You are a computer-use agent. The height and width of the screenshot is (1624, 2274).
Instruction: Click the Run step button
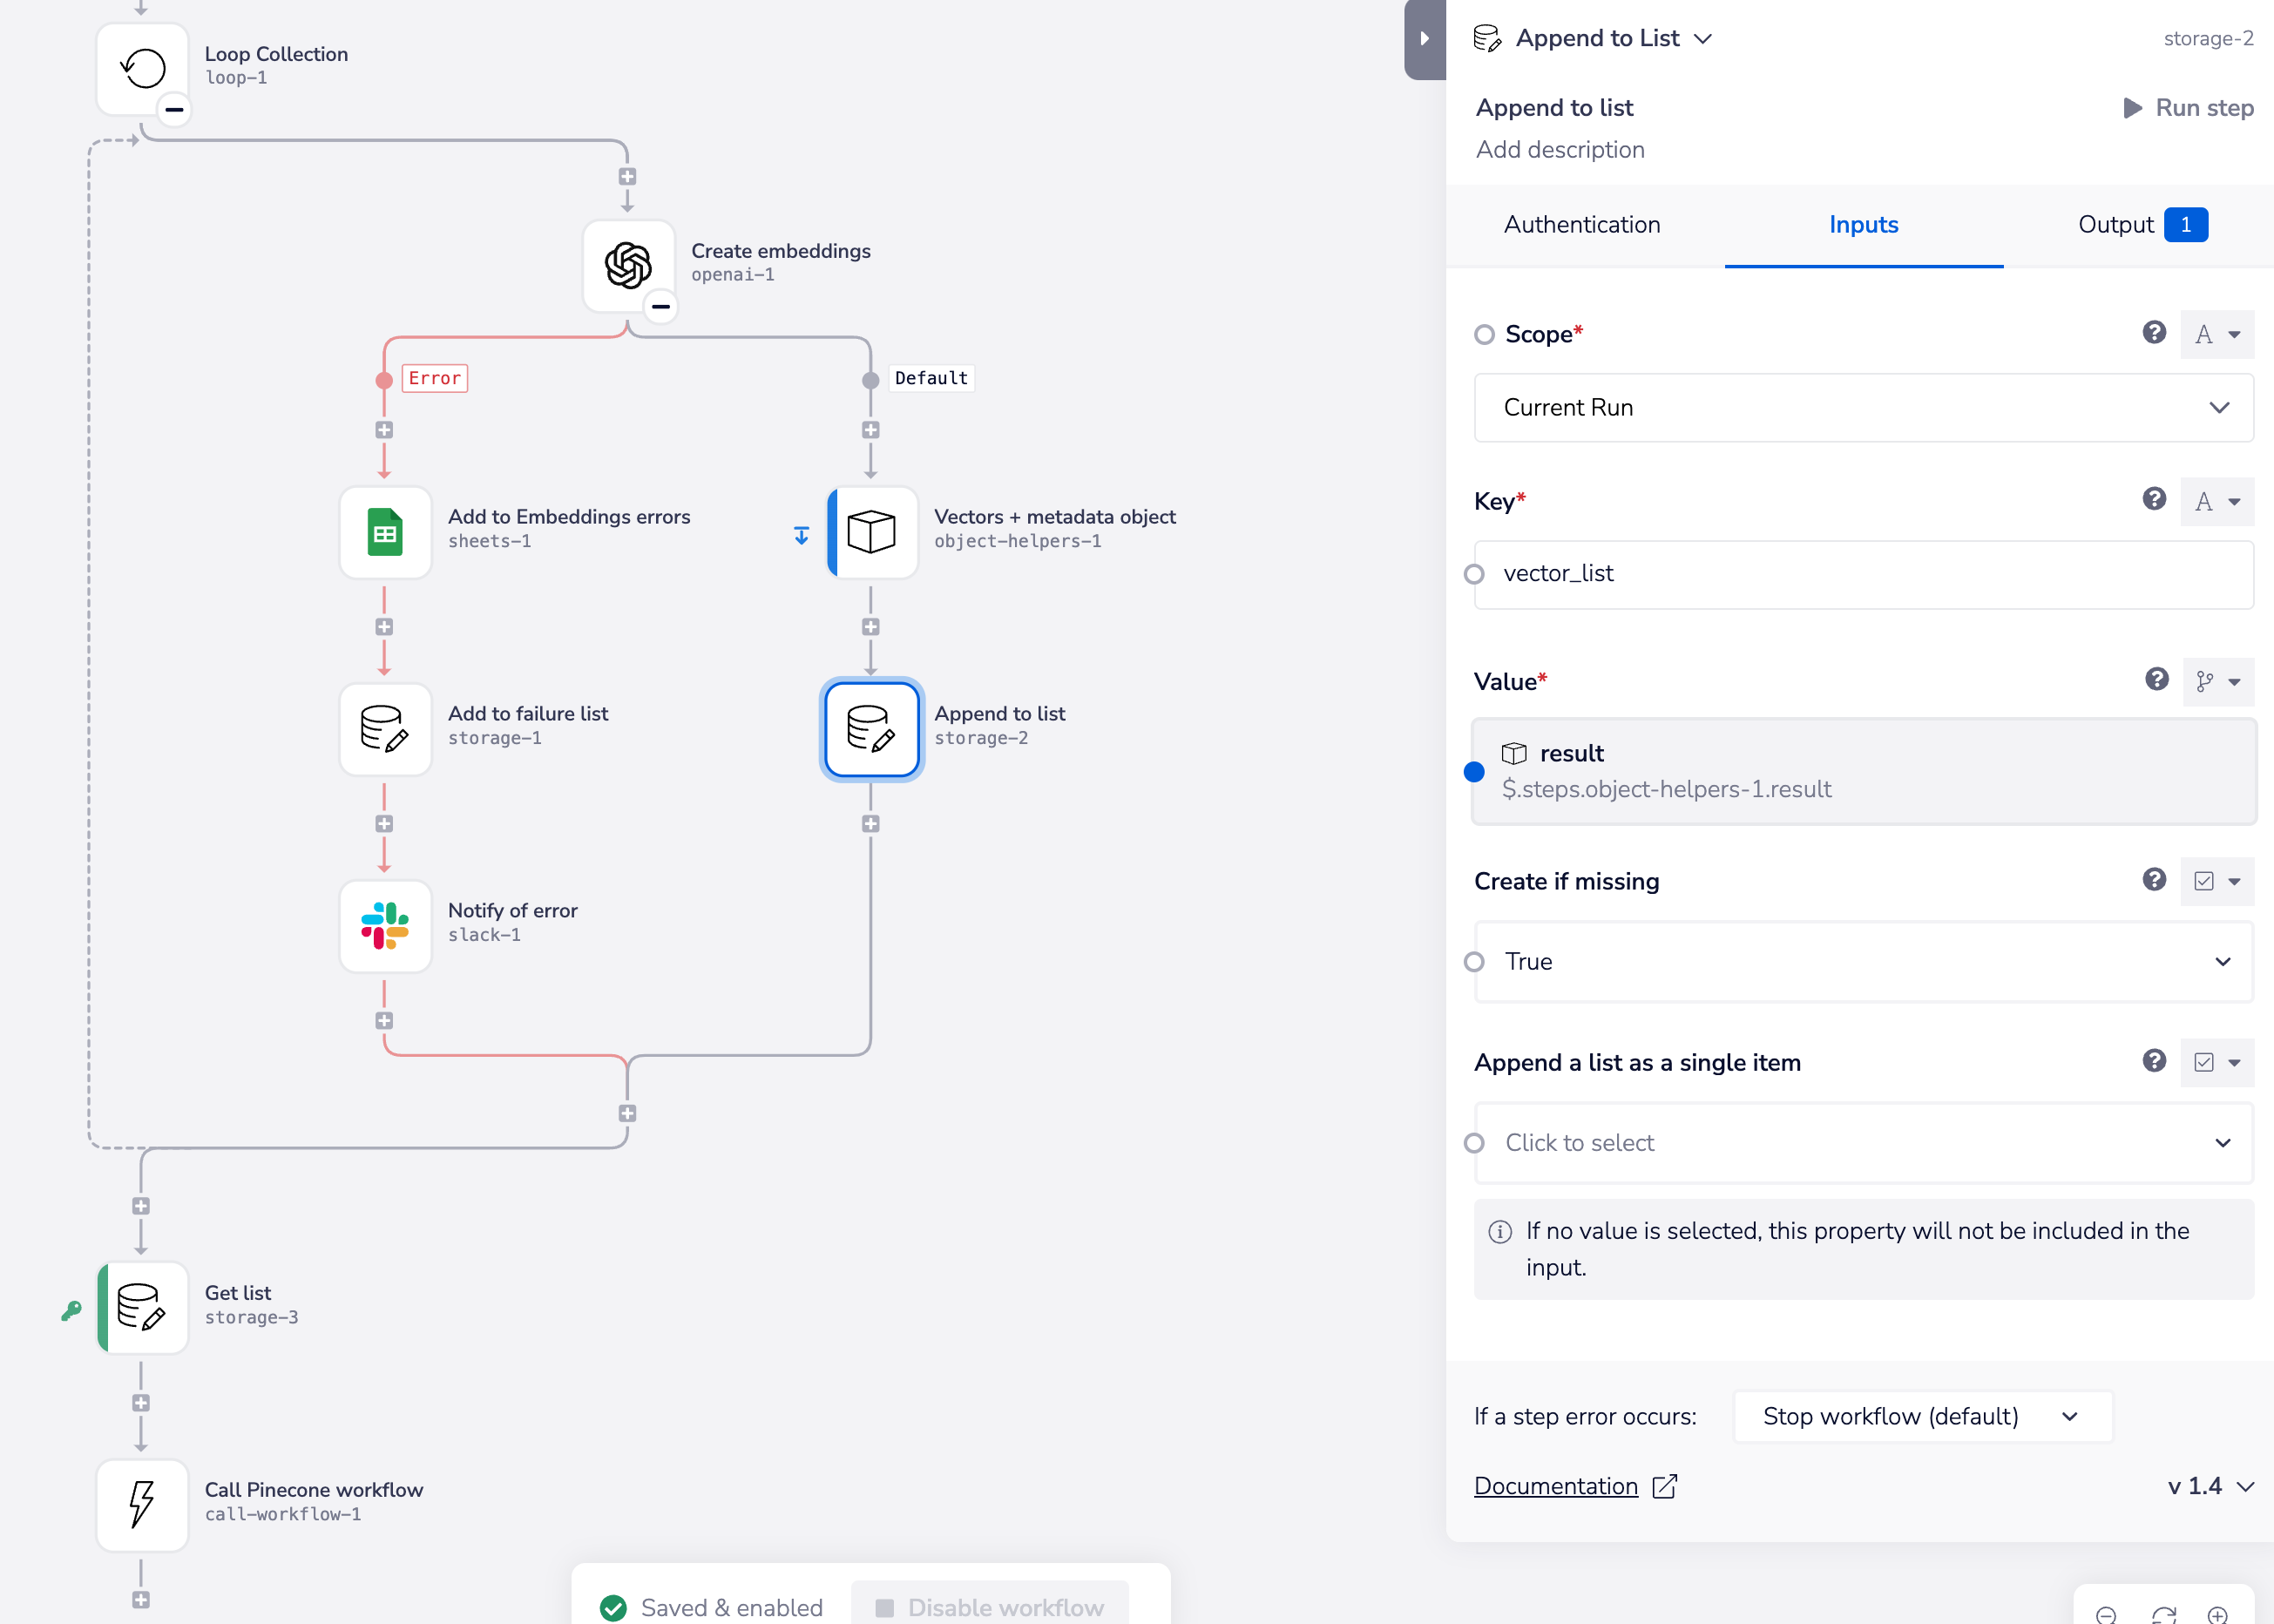2187,108
